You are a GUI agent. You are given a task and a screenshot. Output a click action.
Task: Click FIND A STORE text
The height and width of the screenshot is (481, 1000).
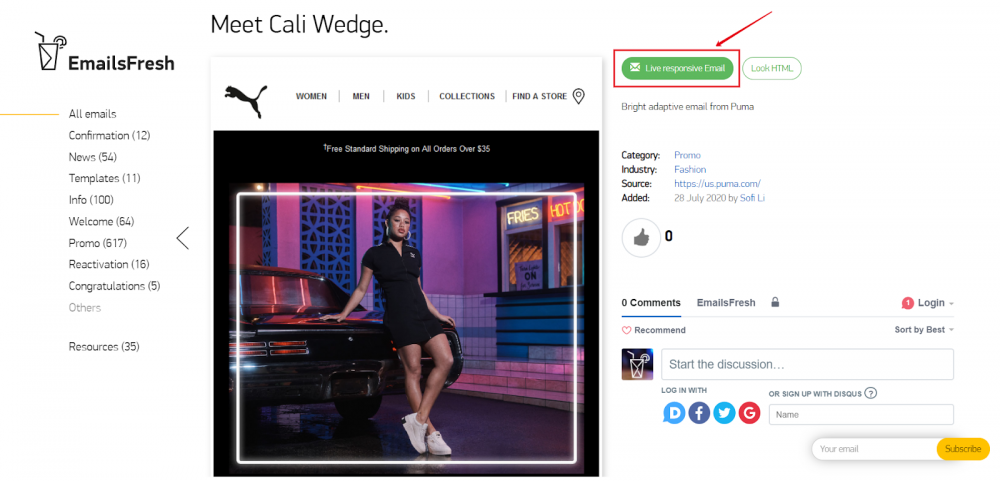[x=540, y=96]
